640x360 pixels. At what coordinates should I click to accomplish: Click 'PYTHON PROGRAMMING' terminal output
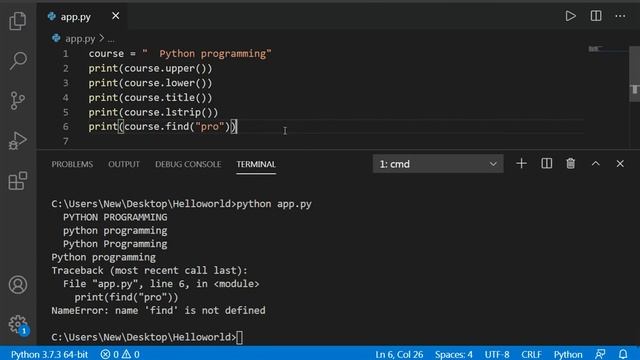click(x=115, y=217)
